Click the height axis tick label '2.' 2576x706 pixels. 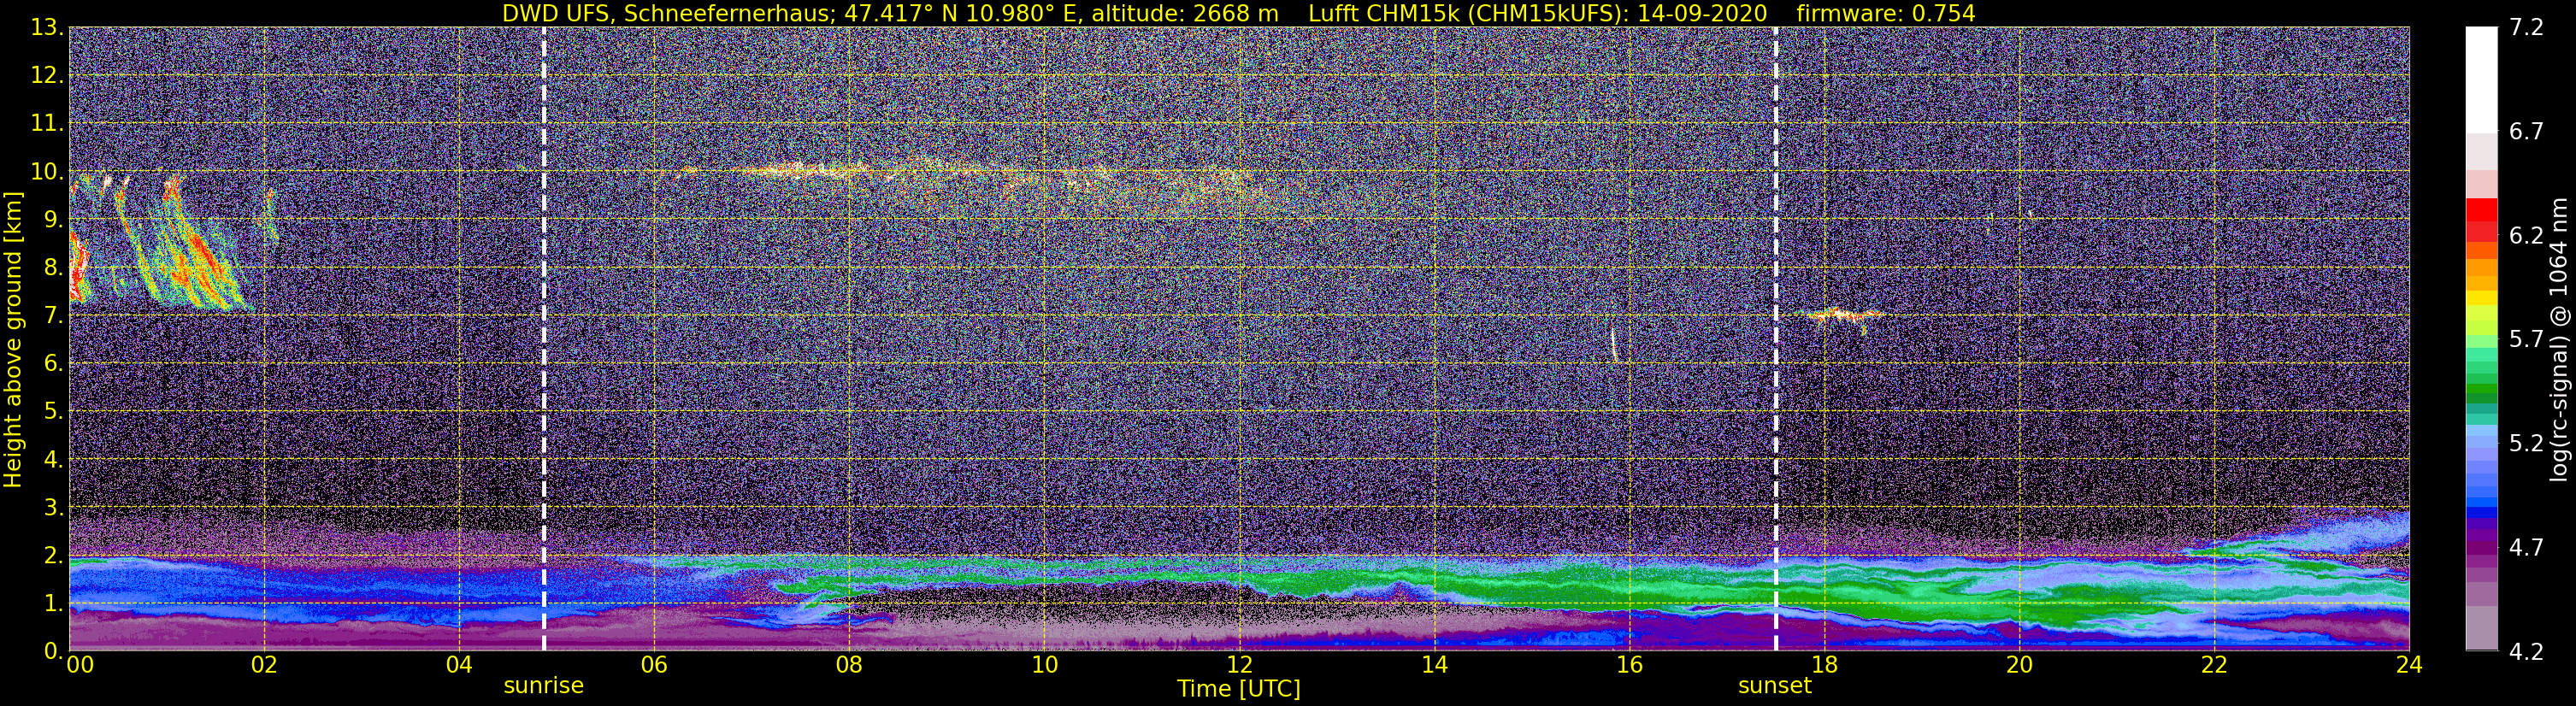pyautogui.click(x=53, y=555)
